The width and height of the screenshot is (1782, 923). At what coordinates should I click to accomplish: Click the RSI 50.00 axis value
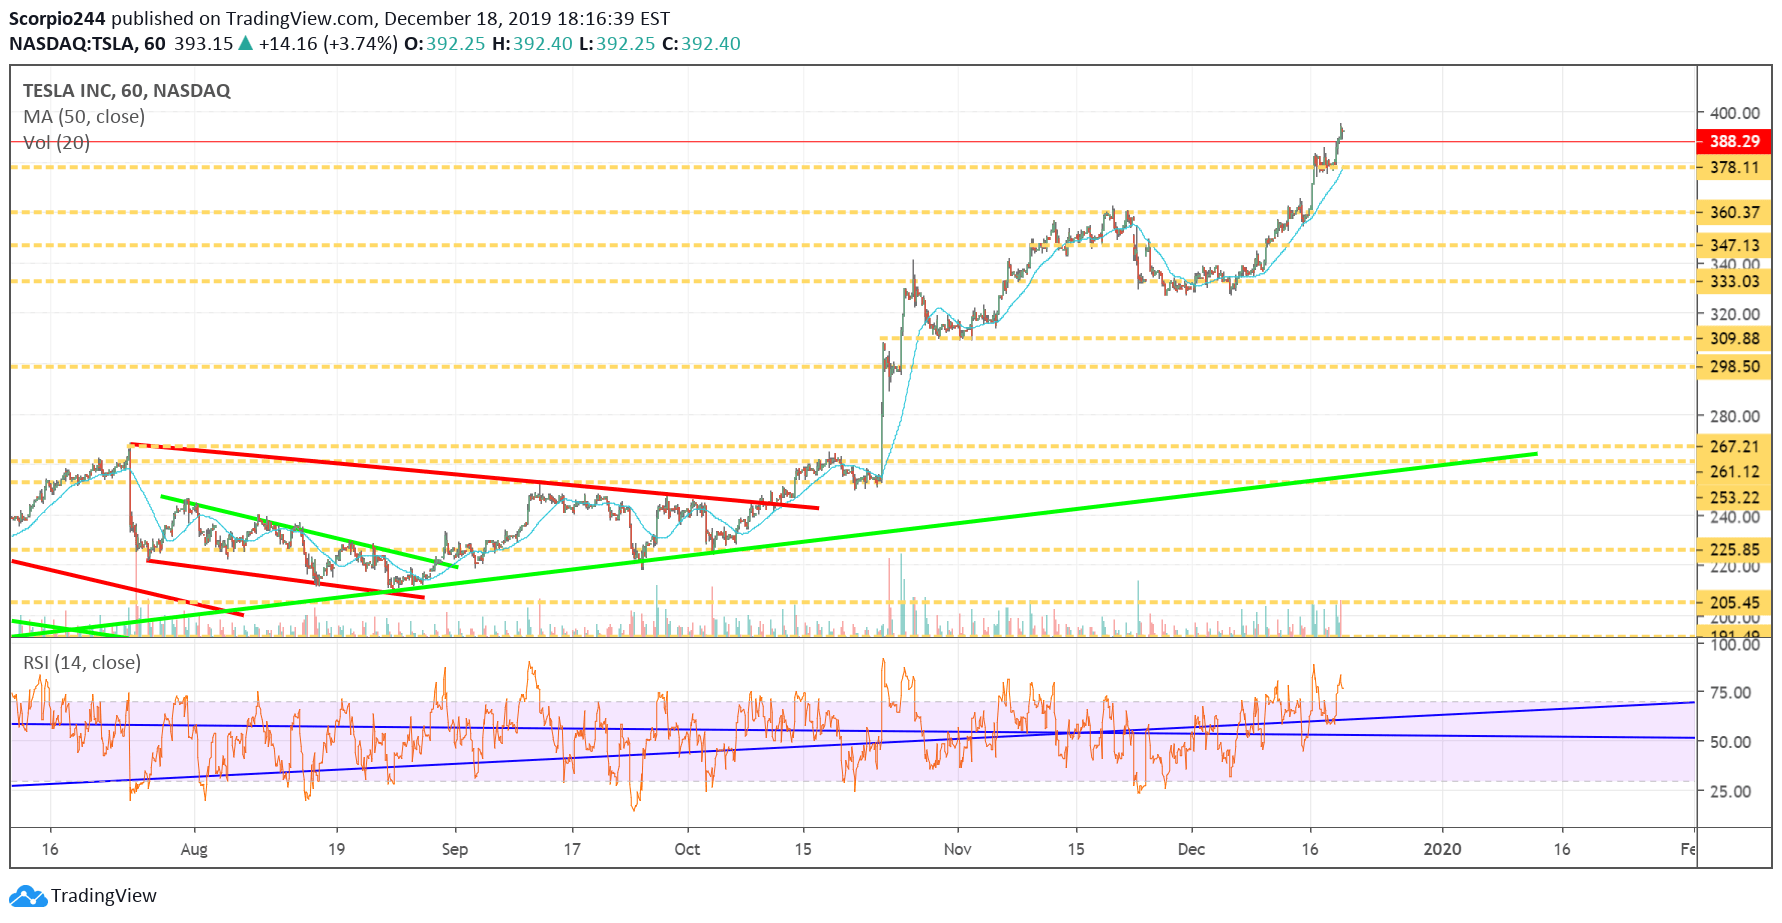(1730, 742)
